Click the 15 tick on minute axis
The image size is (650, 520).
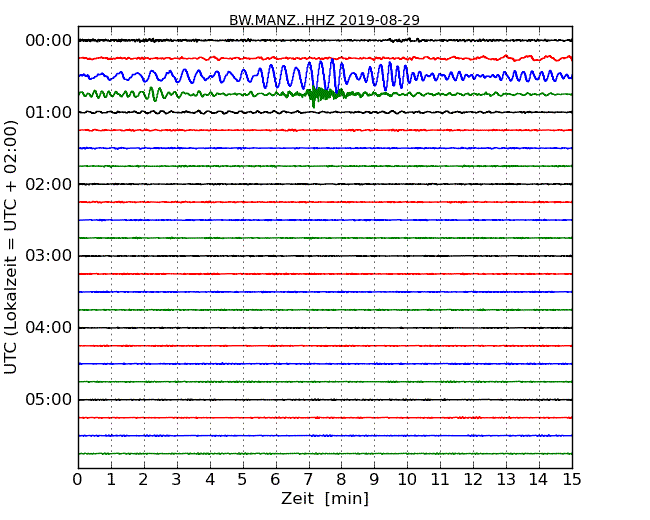572,480
